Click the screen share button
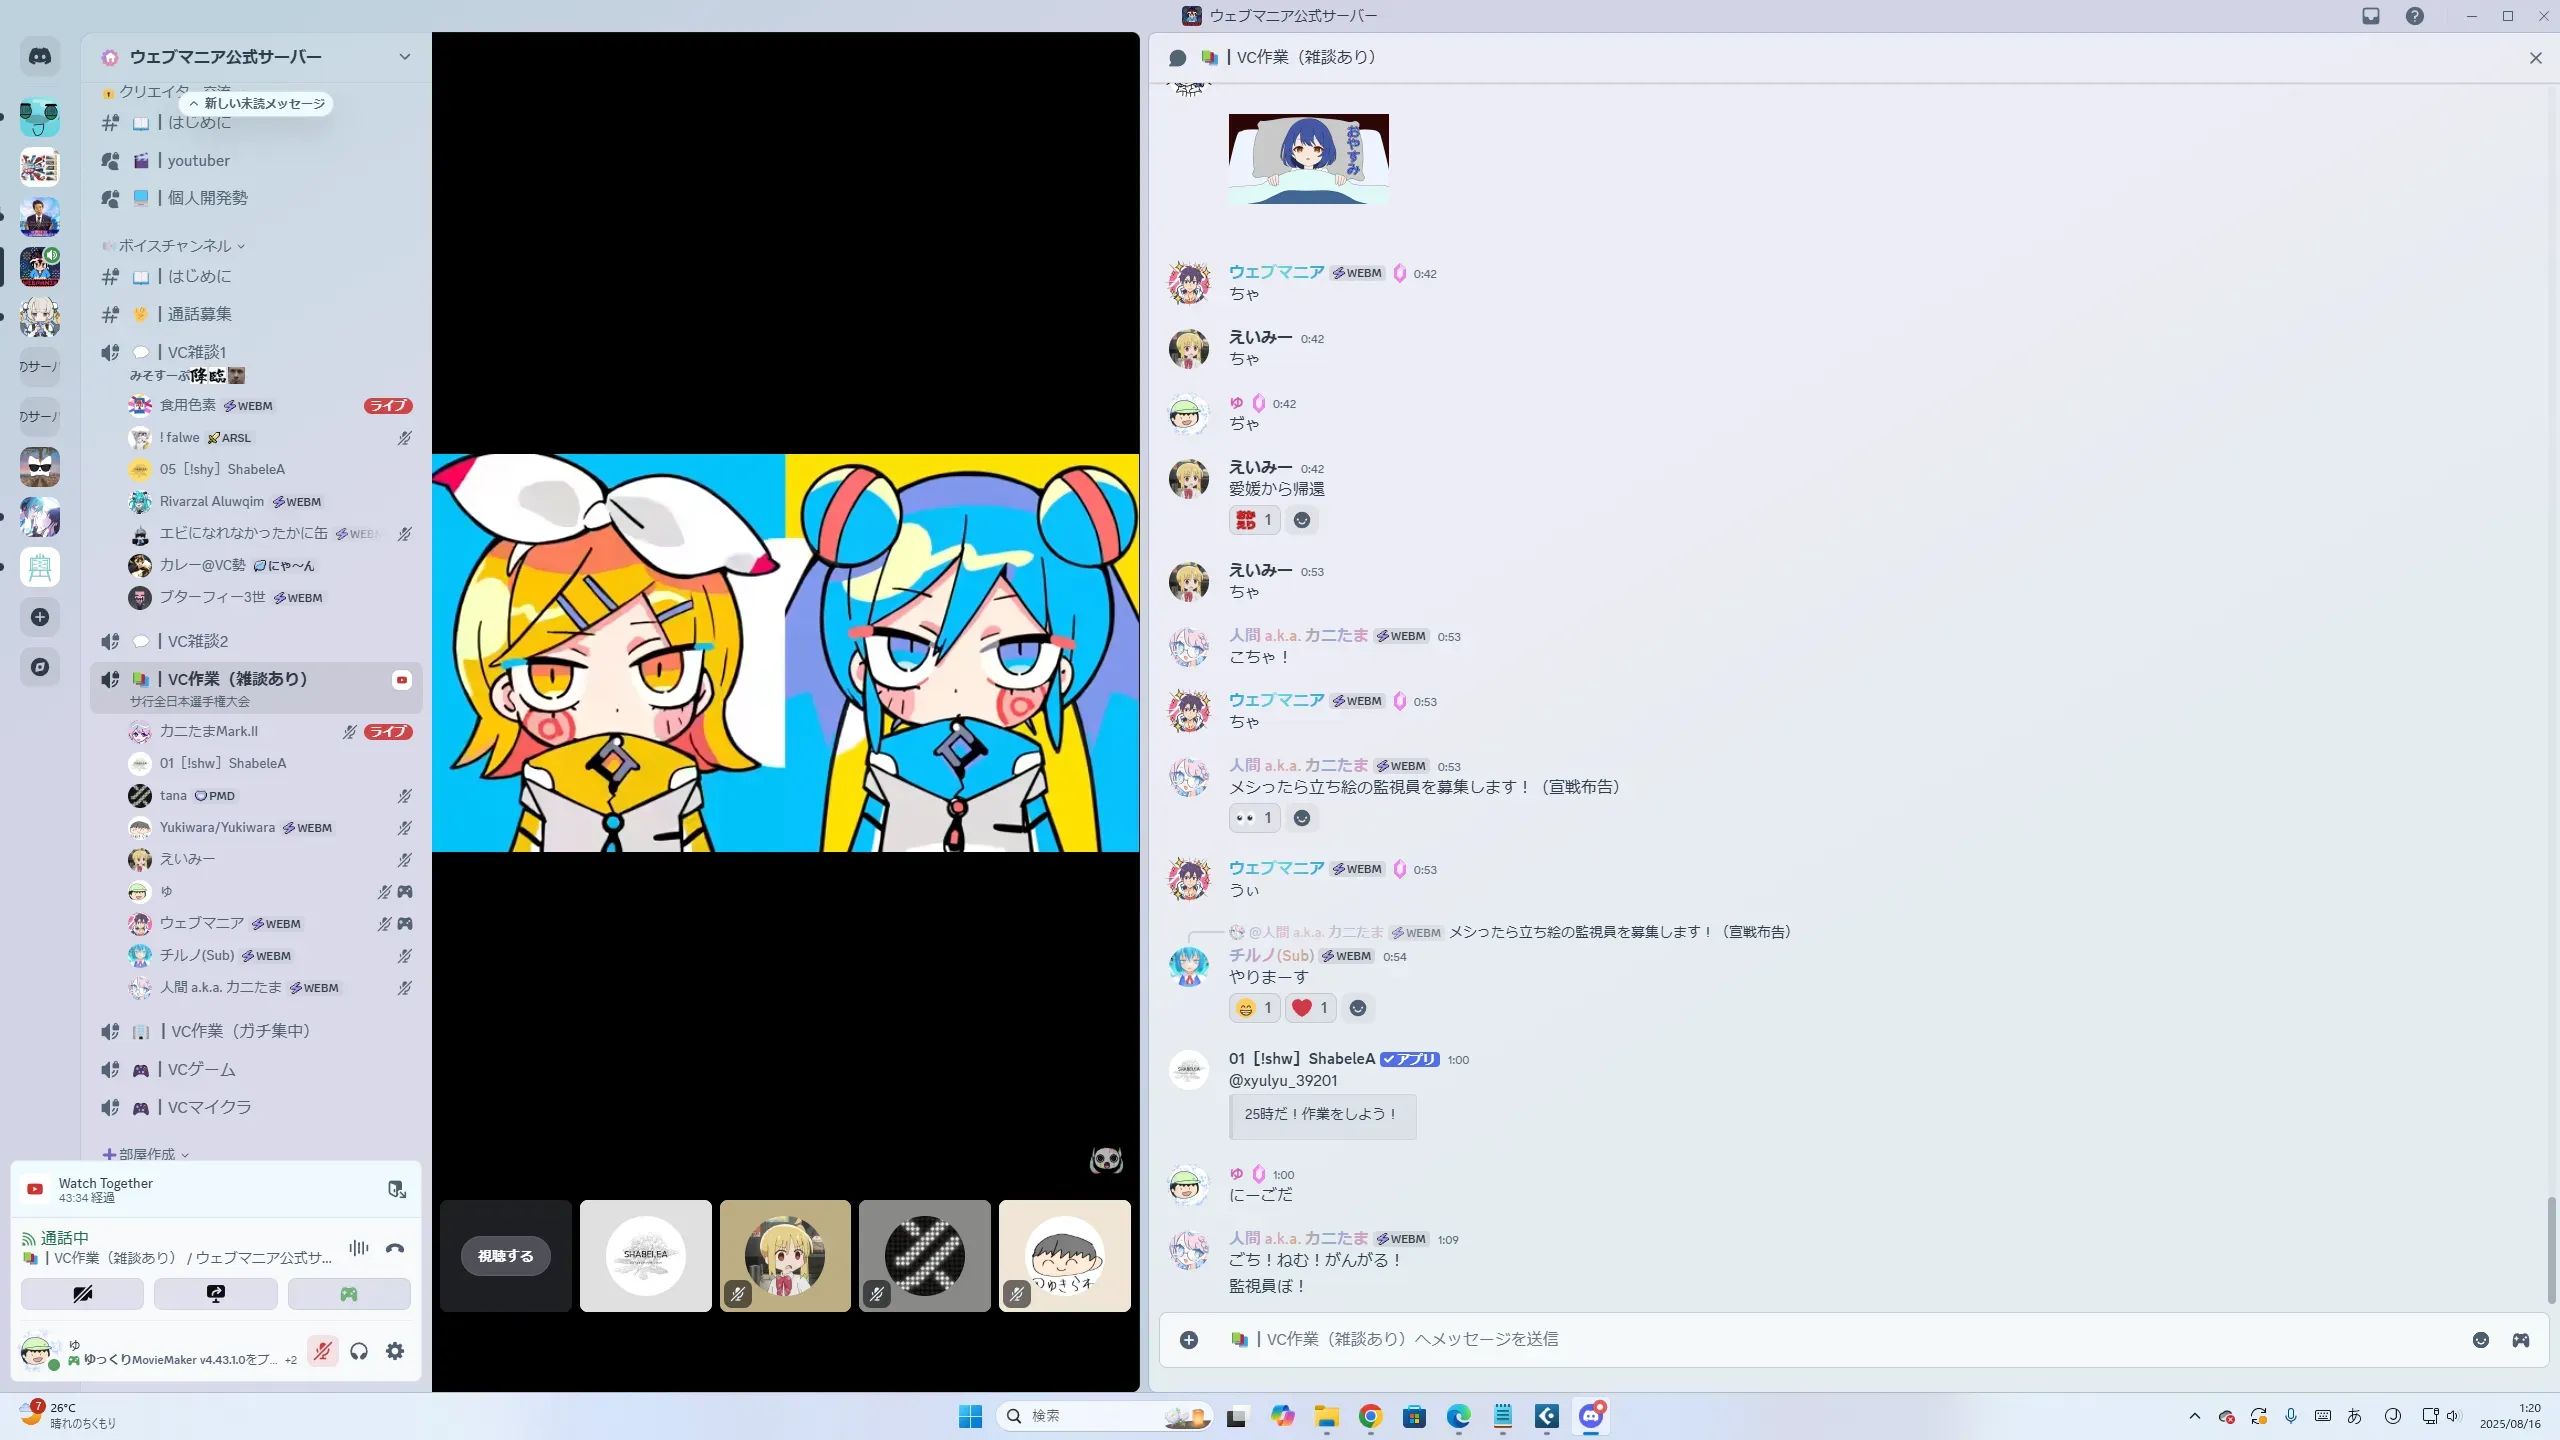The image size is (2560, 1440). 215,1294
